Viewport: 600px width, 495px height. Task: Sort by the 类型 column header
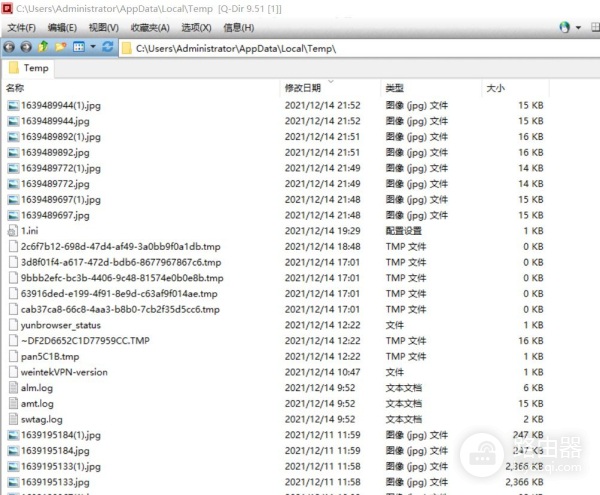395,88
